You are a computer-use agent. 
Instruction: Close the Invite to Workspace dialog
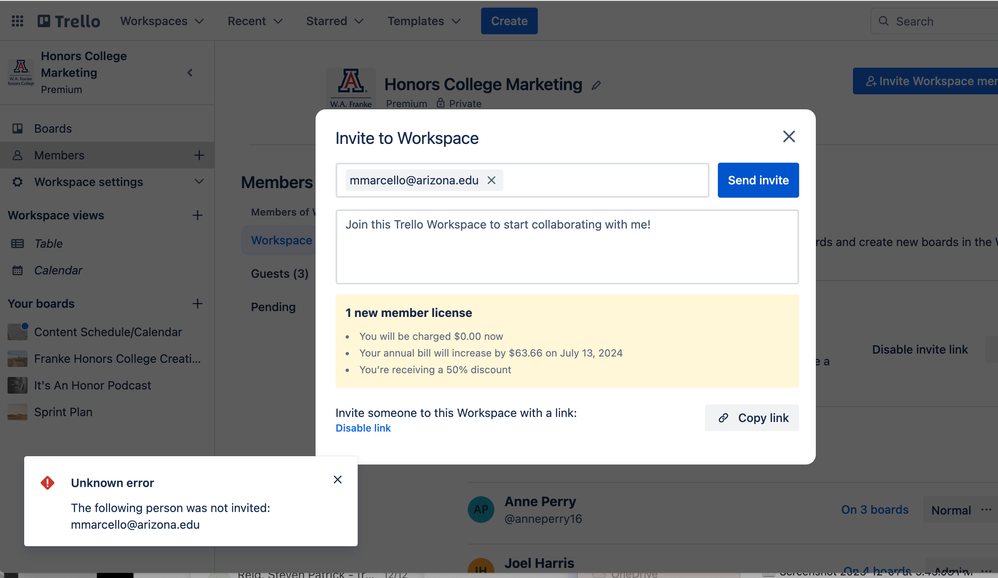(789, 137)
